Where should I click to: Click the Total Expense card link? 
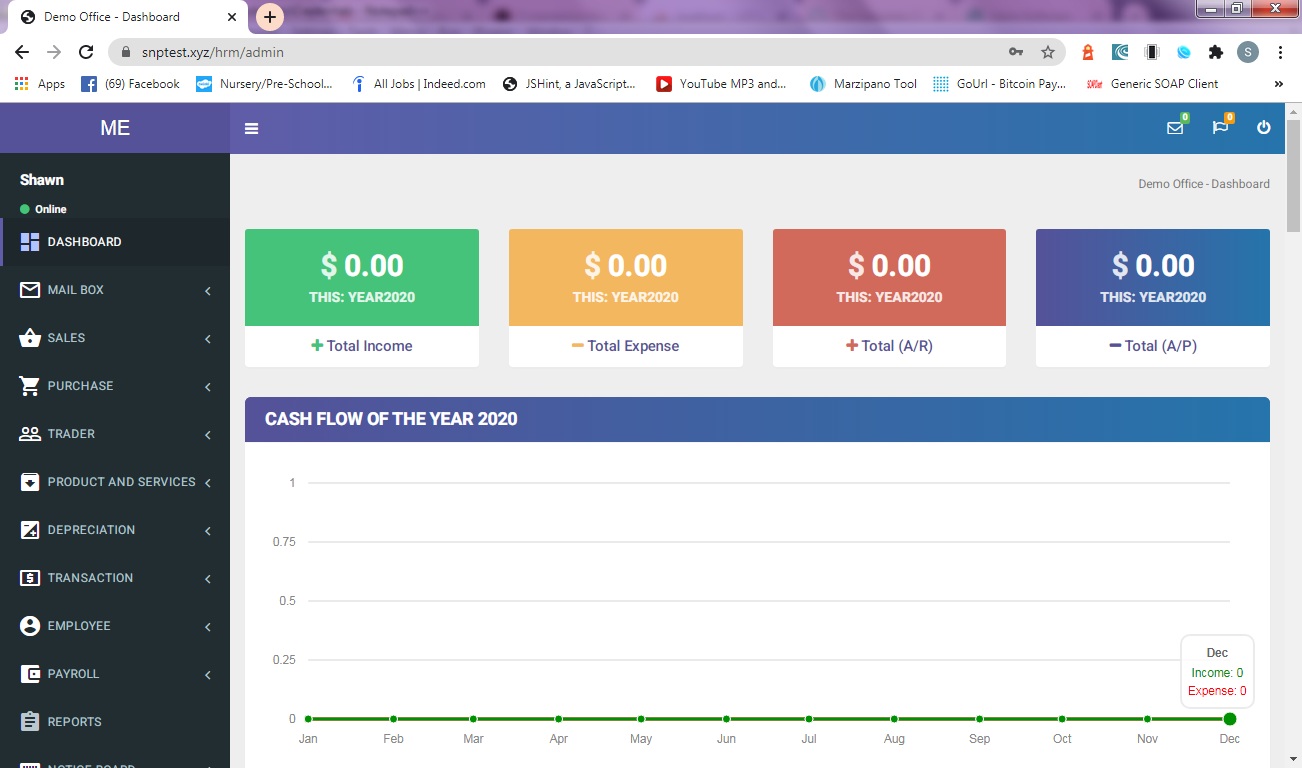(625, 346)
